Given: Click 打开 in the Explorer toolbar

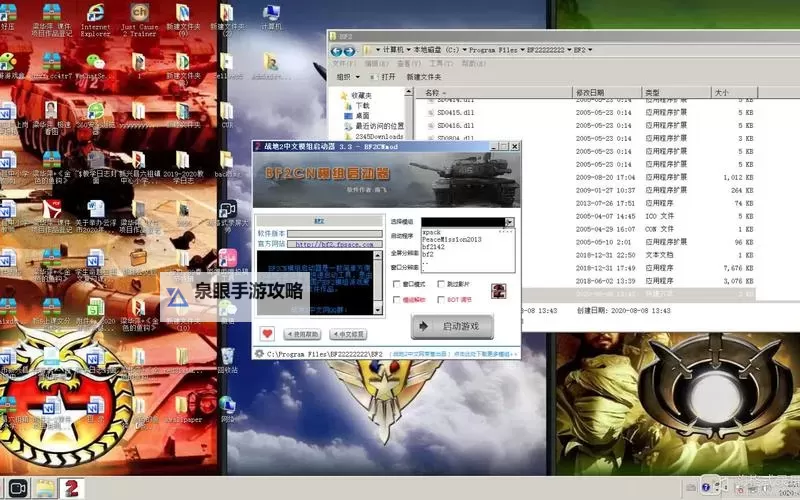Looking at the screenshot, I should (384, 77).
